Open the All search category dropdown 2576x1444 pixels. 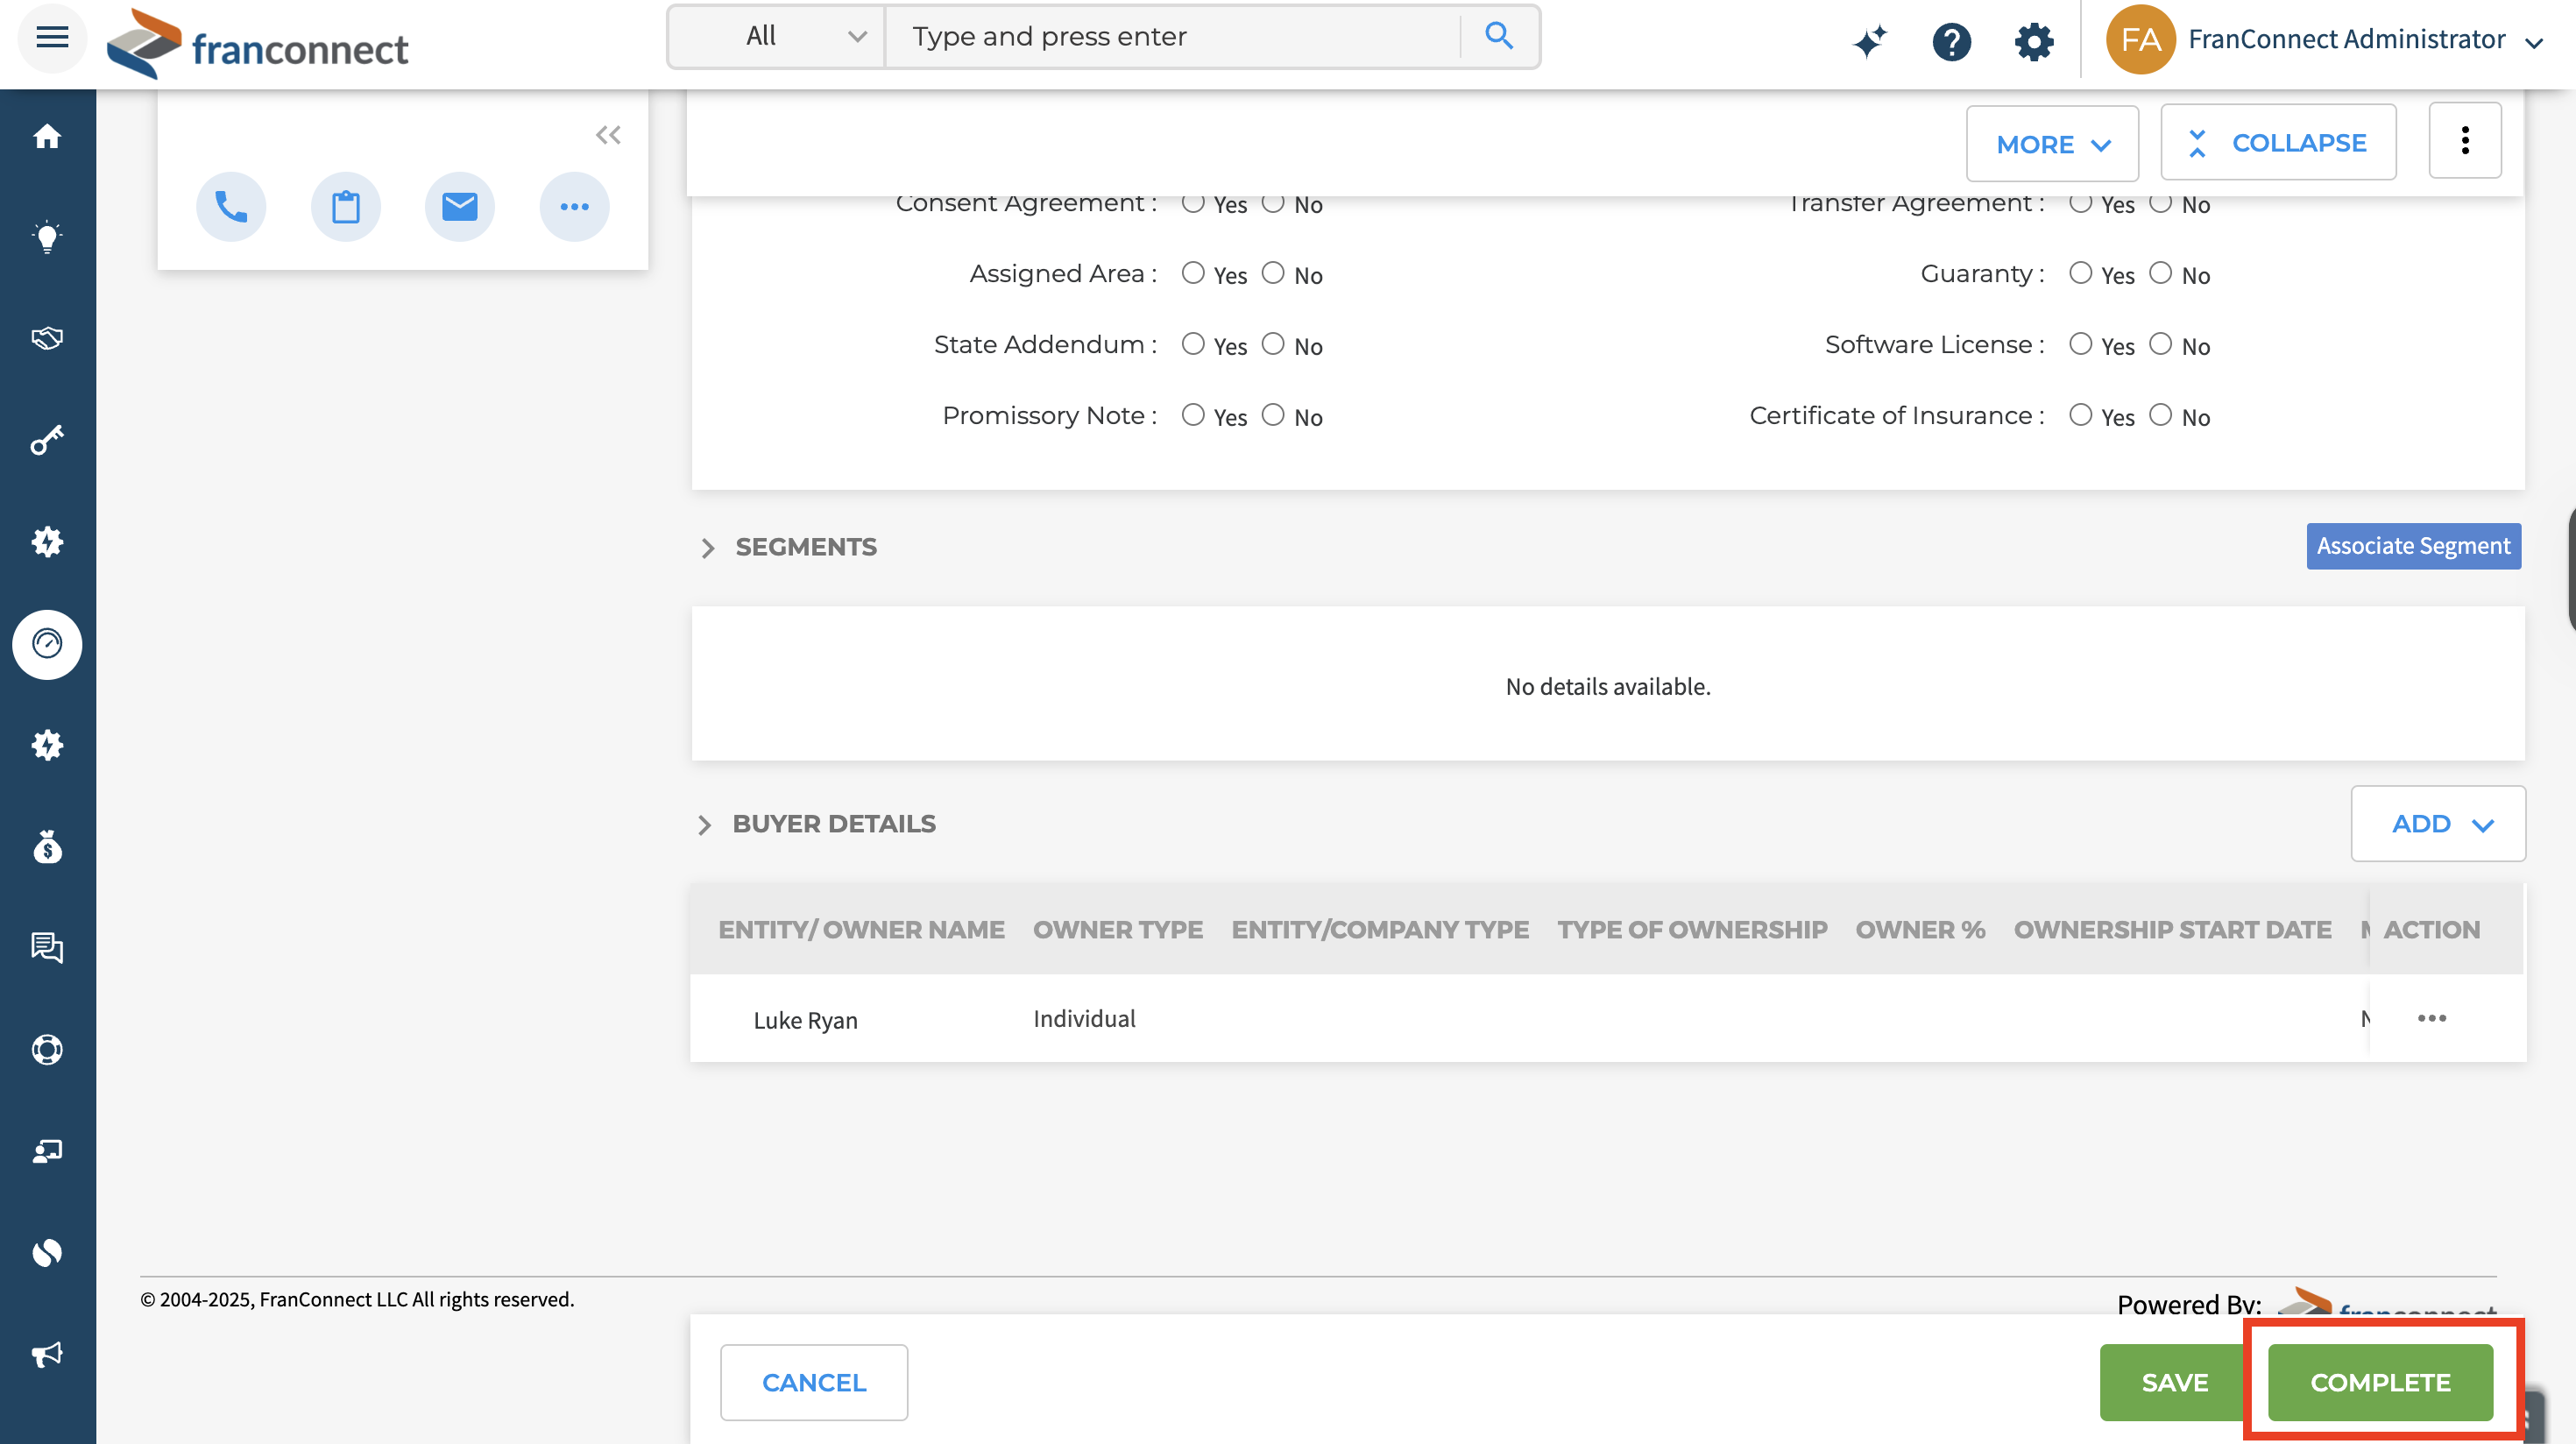[x=777, y=36]
